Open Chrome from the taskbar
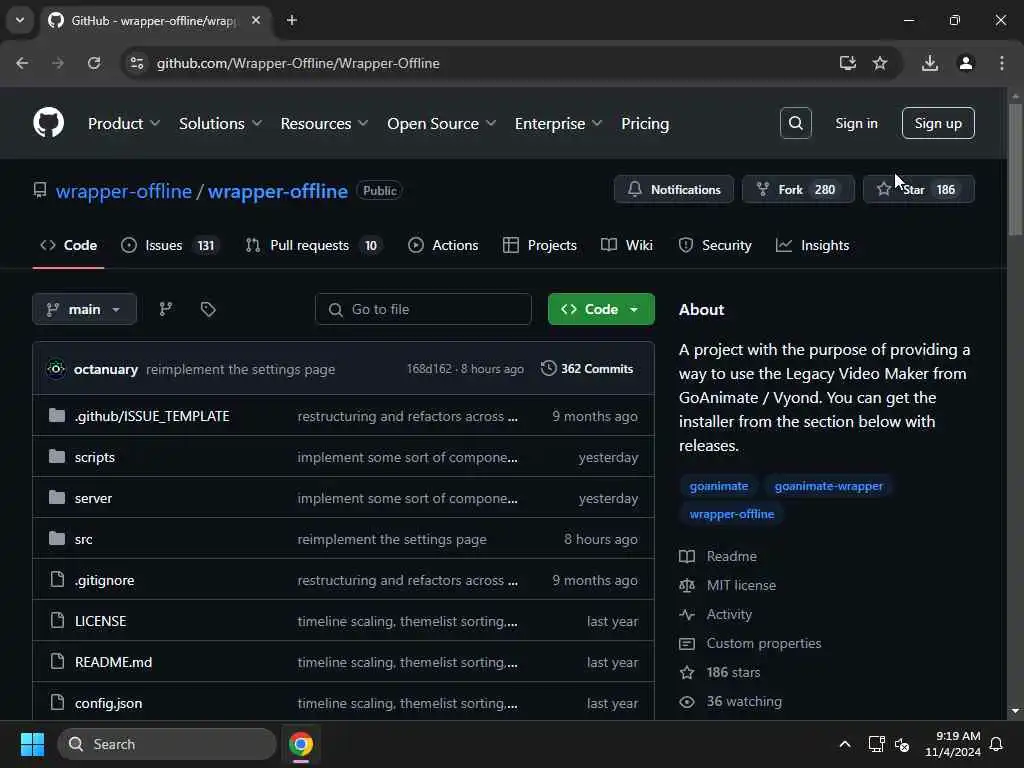1024x768 pixels. (x=300, y=744)
